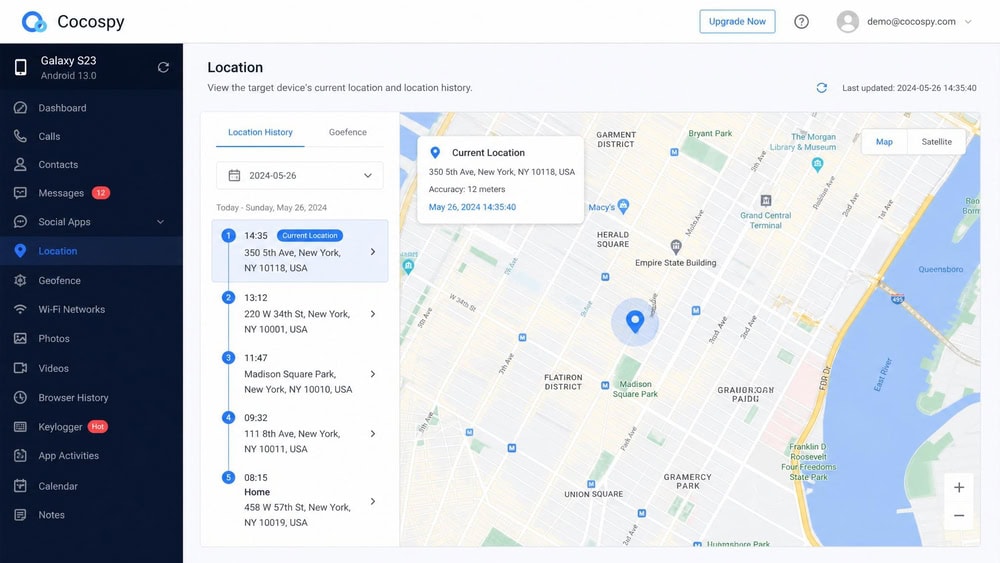Click the pin icon in Current Location popup
The image size is (1000, 563).
tap(435, 152)
